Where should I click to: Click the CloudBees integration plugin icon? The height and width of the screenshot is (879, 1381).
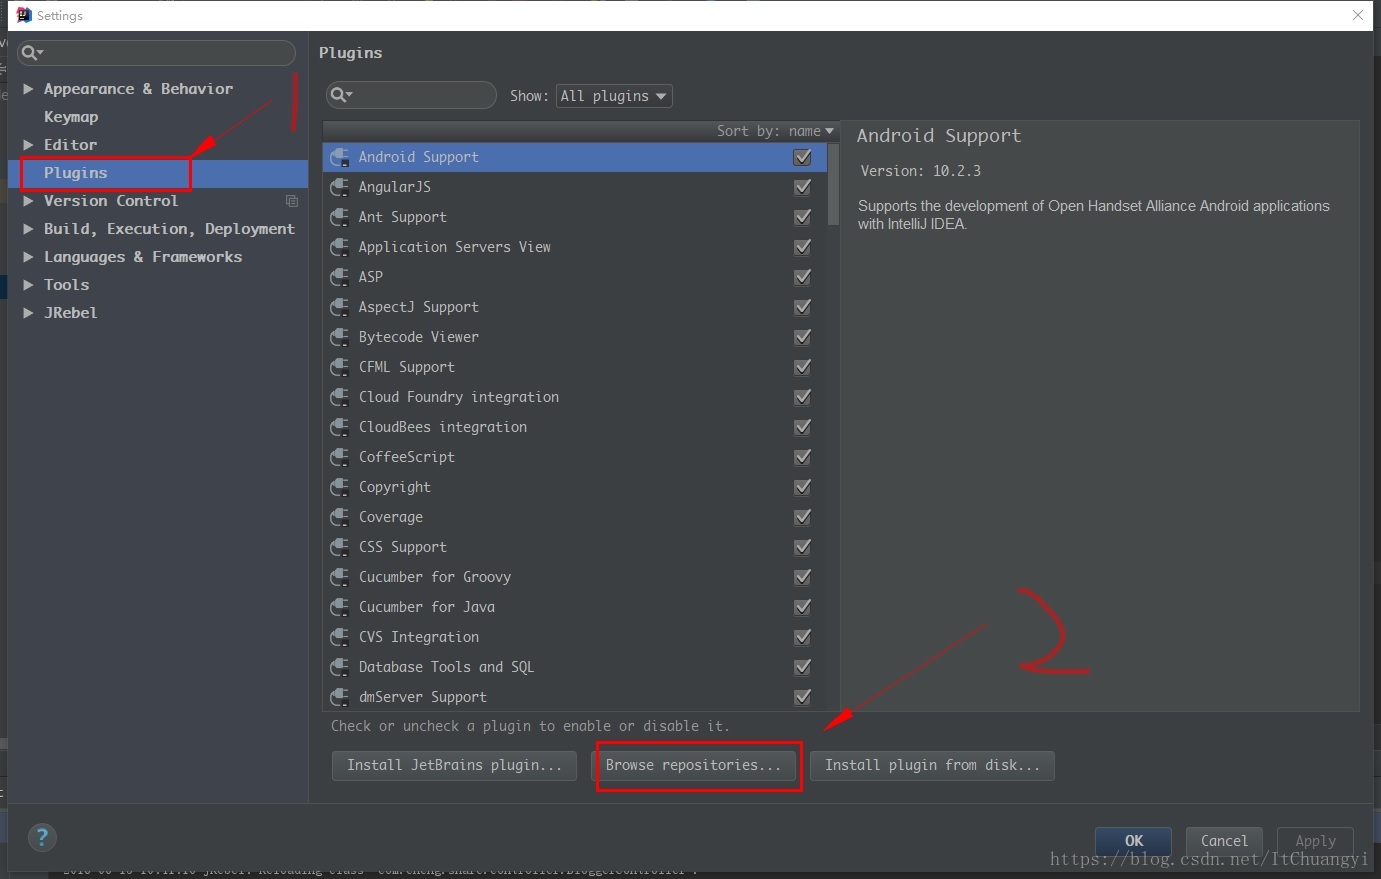coord(340,427)
